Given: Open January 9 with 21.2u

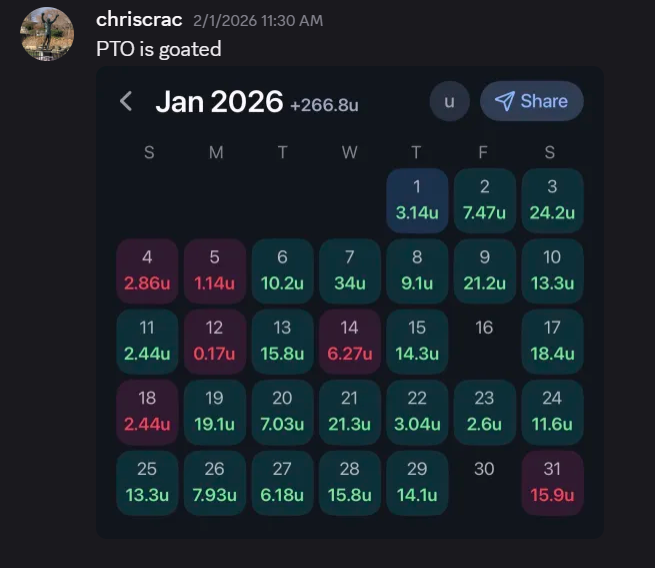Looking at the screenshot, I should point(484,270).
